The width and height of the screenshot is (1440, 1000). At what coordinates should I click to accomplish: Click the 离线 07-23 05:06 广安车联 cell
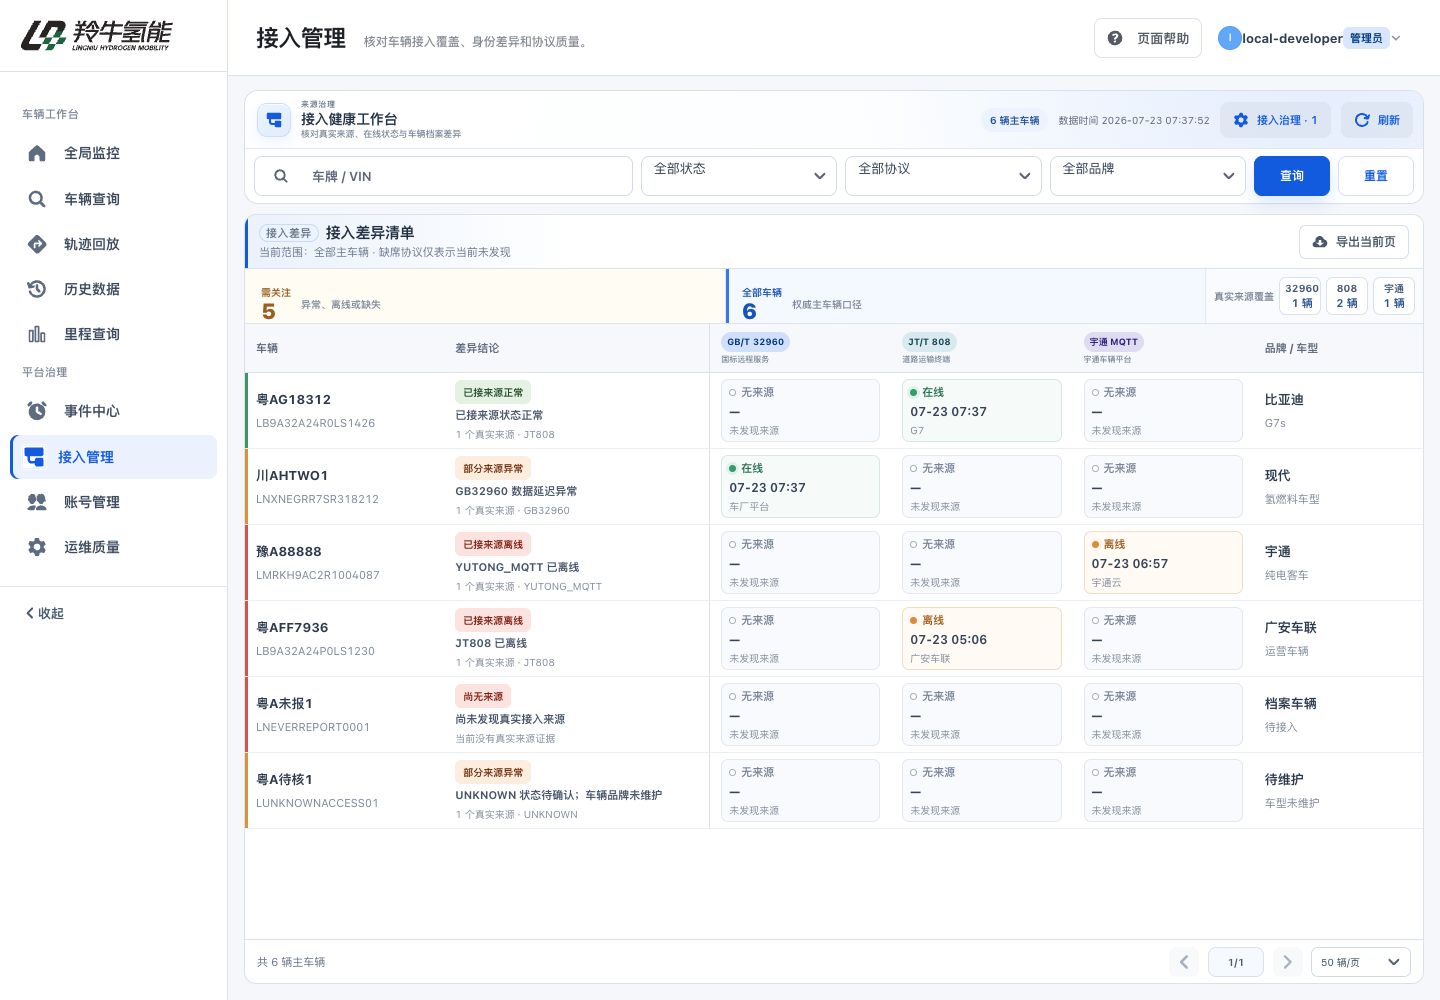[981, 639]
